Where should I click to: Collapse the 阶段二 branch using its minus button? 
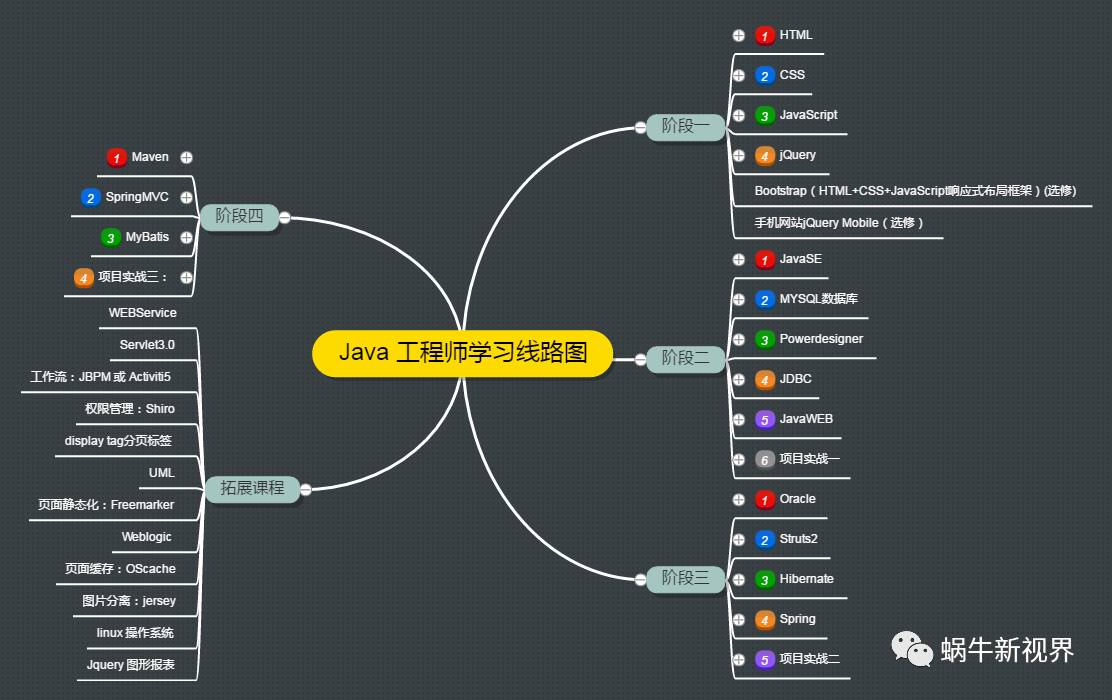click(x=640, y=360)
